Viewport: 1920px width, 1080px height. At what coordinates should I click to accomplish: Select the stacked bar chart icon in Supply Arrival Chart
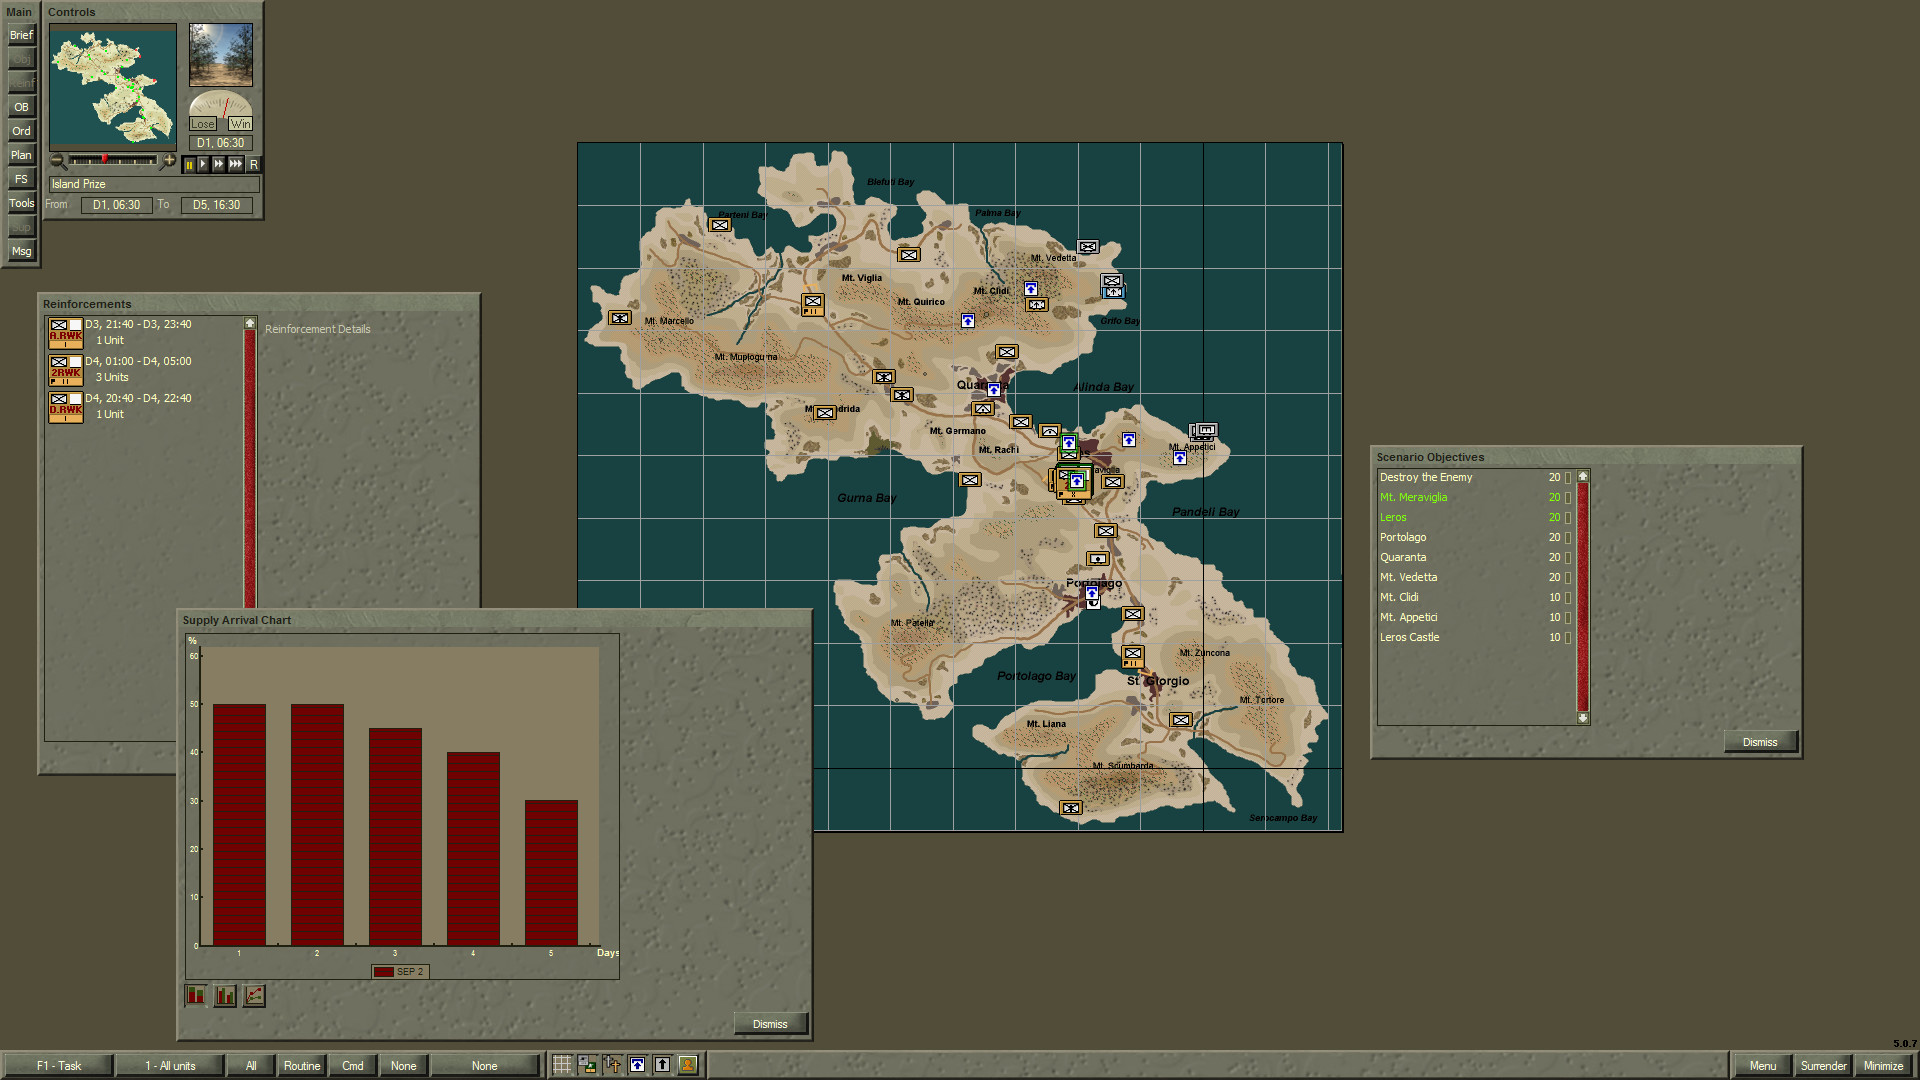tap(196, 995)
